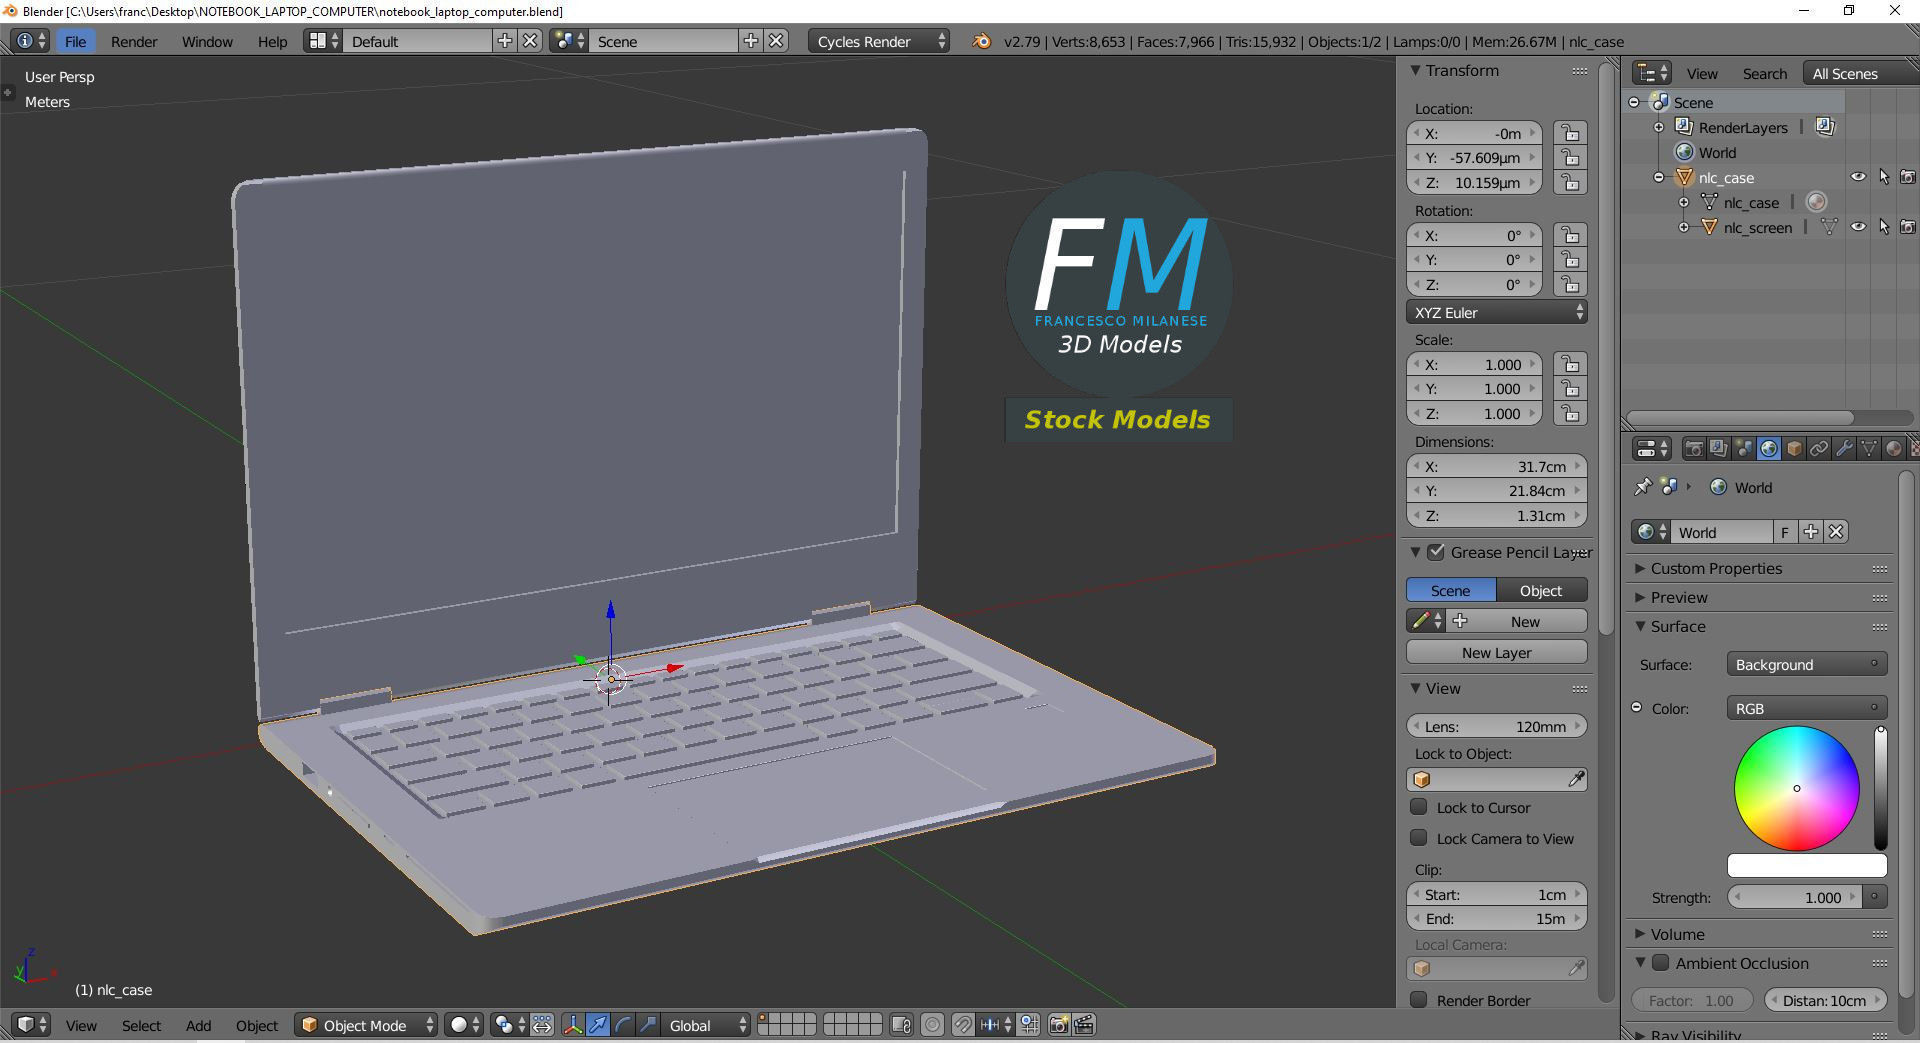Select the scale manipulator icon
1920x1043 pixels.
[x=647, y=1025]
